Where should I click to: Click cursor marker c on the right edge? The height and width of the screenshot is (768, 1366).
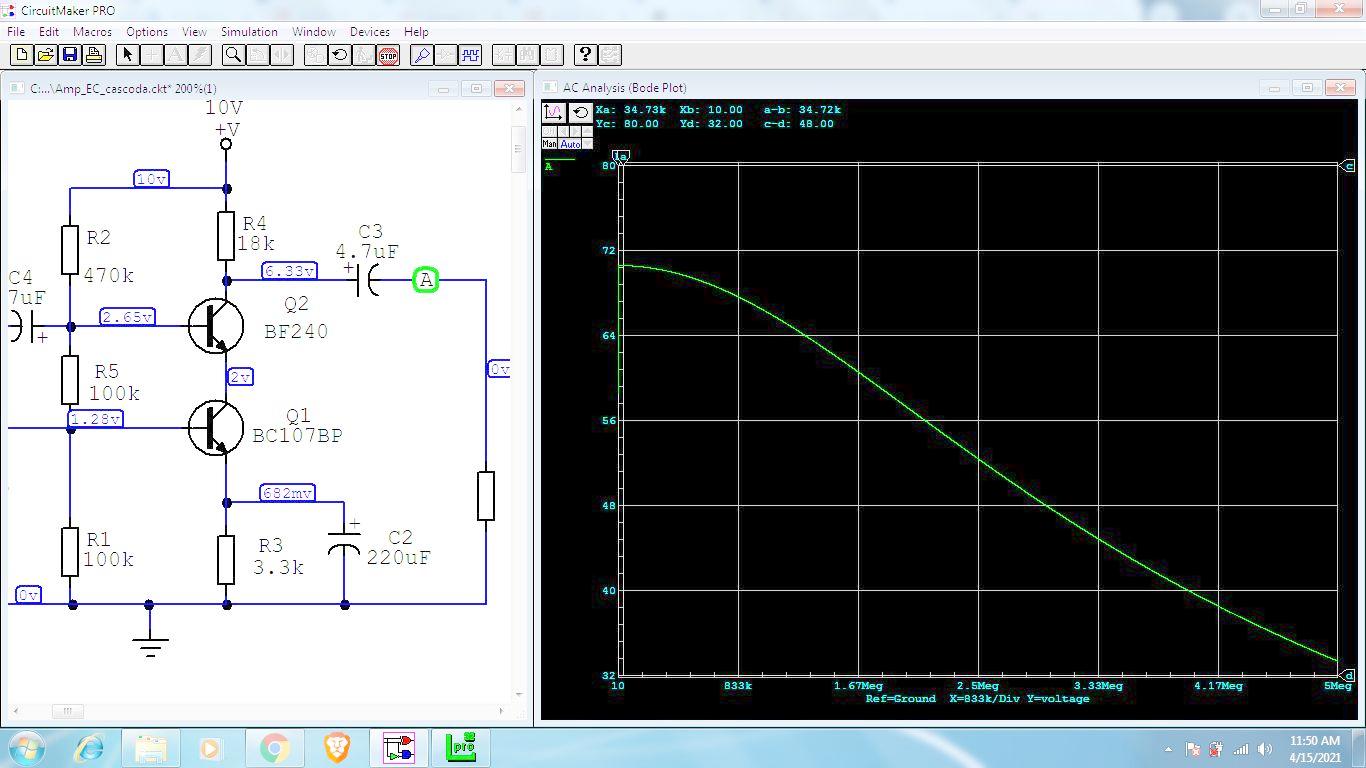point(1348,166)
